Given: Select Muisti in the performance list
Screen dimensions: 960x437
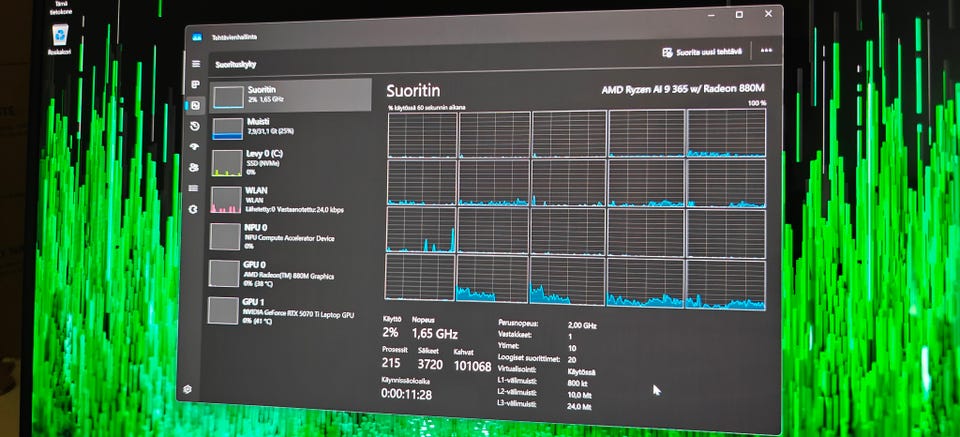Looking at the screenshot, I should coord(290,127).
